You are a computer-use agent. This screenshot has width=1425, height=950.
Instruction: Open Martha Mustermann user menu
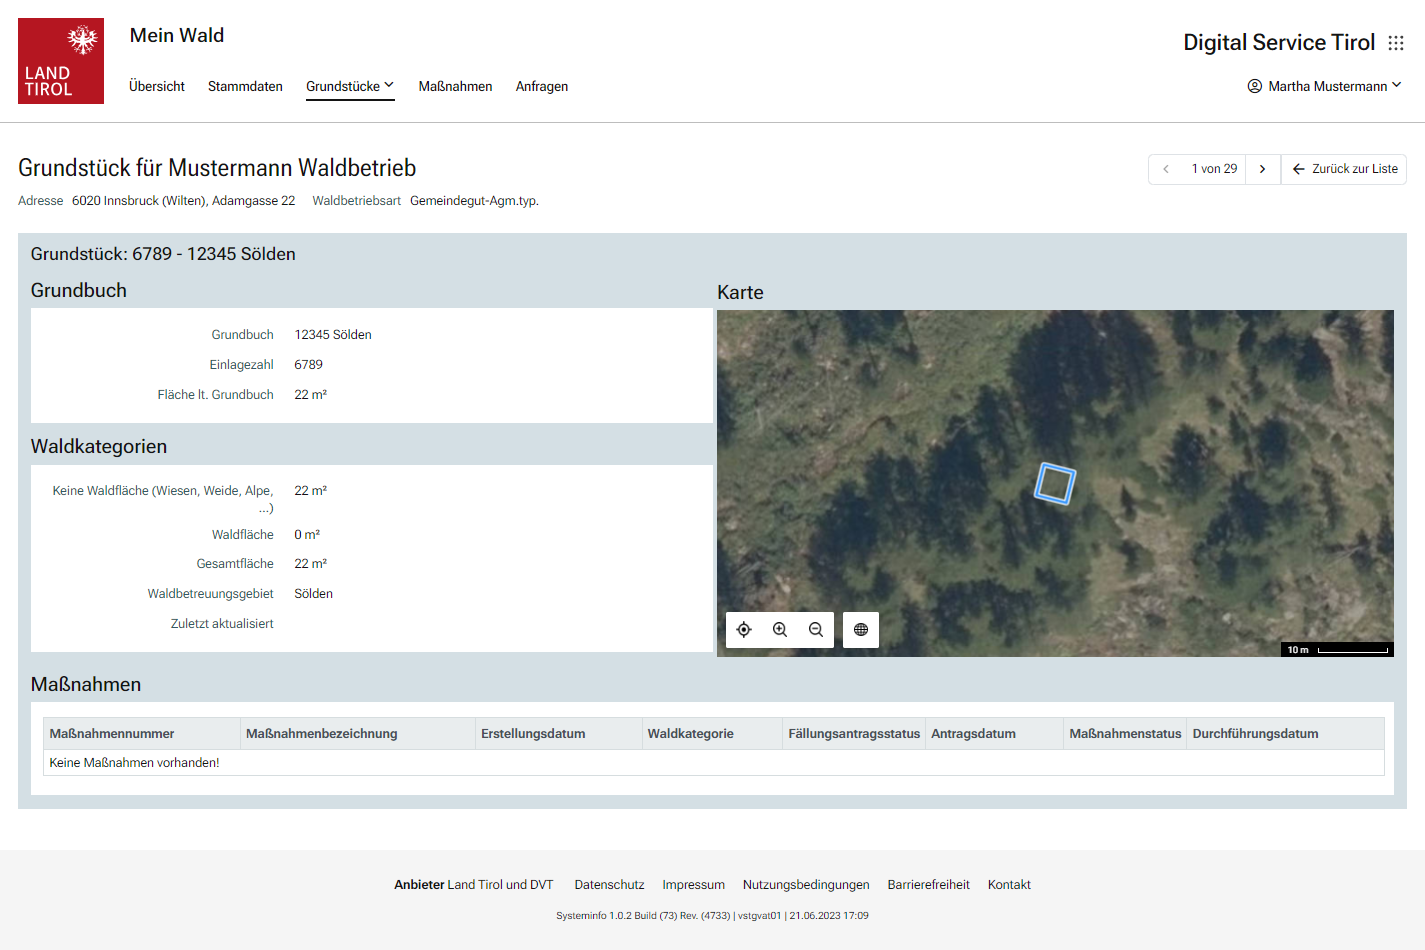[1324, 86]
